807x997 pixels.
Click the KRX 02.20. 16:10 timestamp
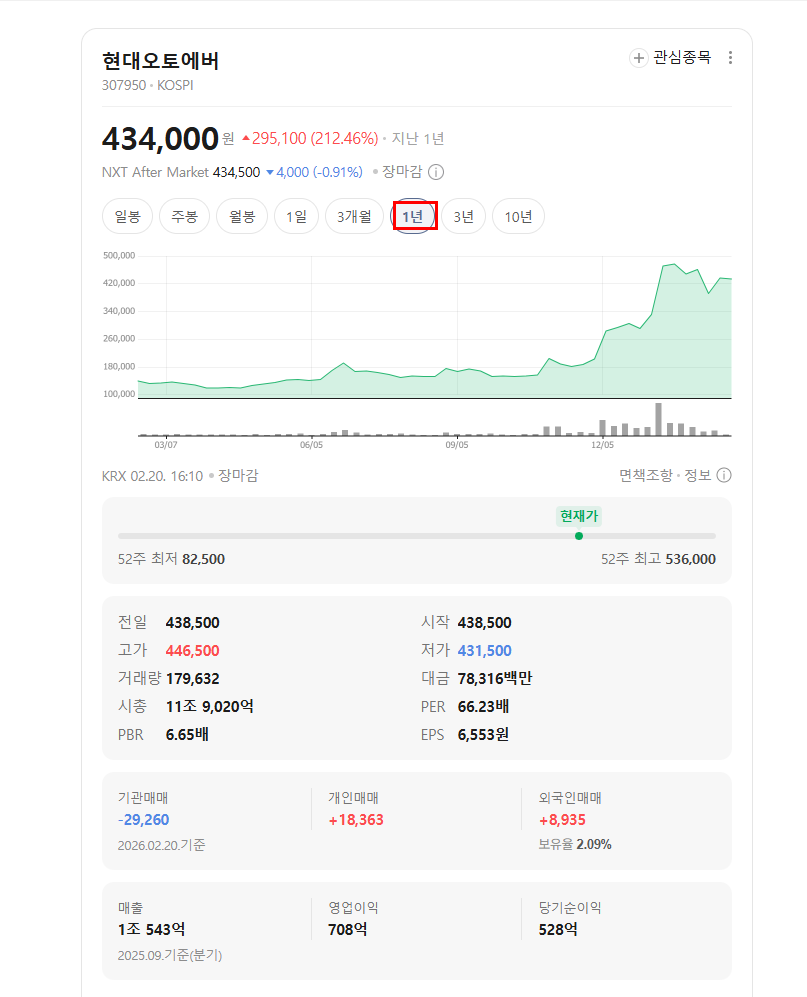(x=153, y=476)
